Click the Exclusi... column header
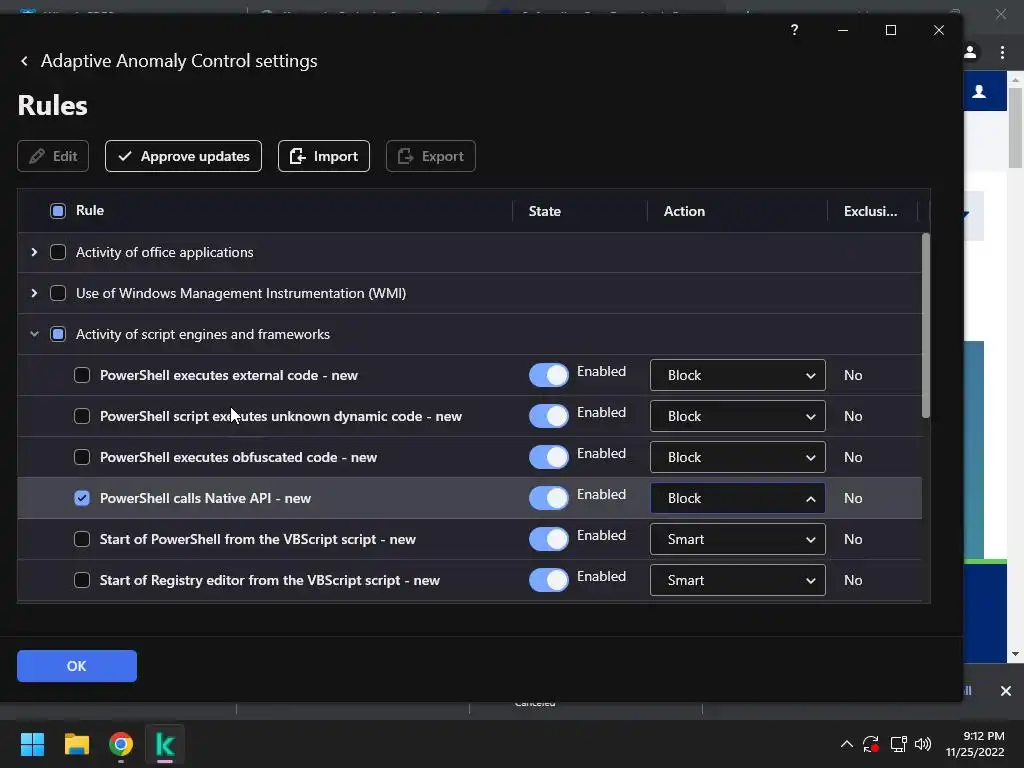Viewport: 1024px width, 768px height. (871, 211)
